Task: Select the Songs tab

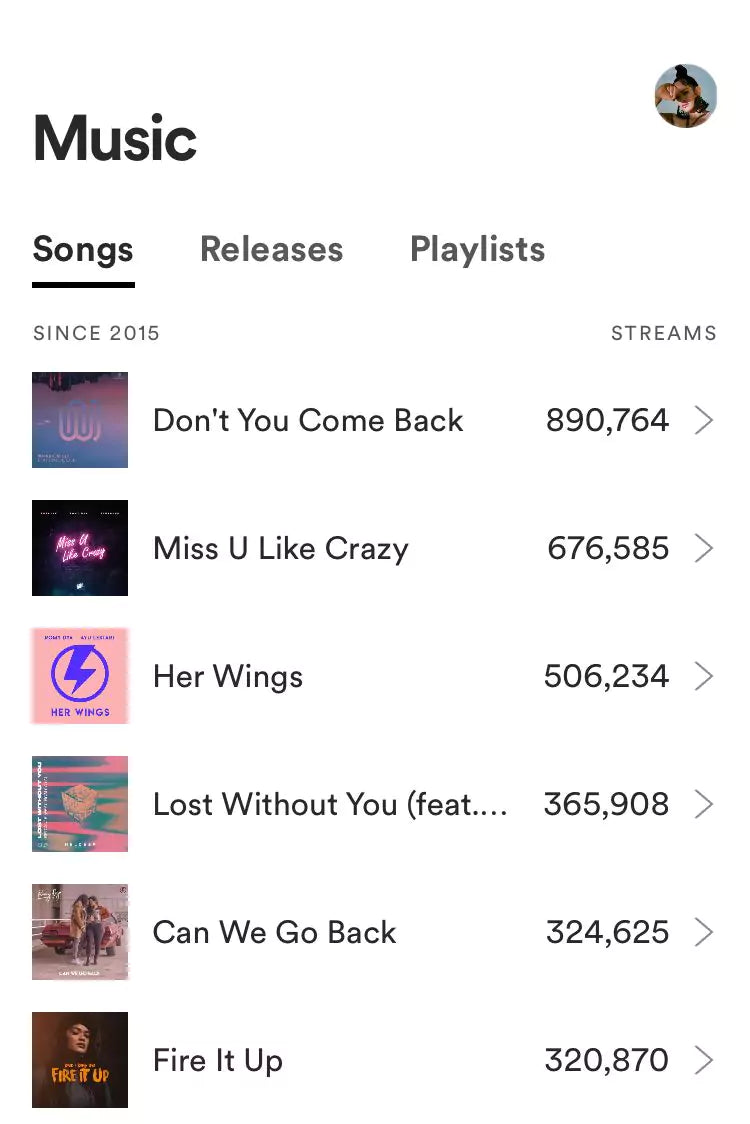Action: (83, 249)
